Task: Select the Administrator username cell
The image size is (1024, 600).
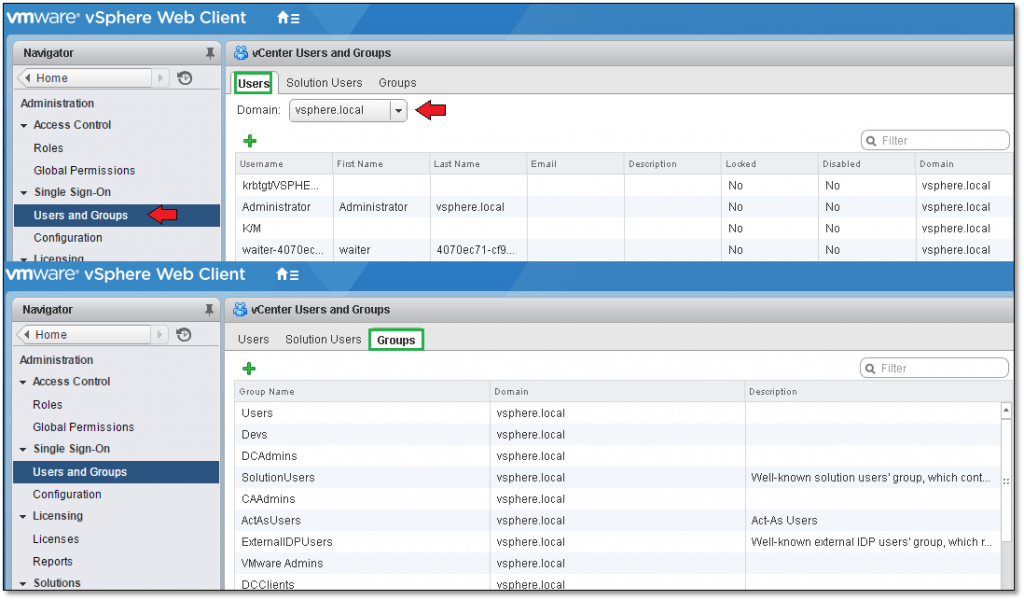Action: [284, 207]
